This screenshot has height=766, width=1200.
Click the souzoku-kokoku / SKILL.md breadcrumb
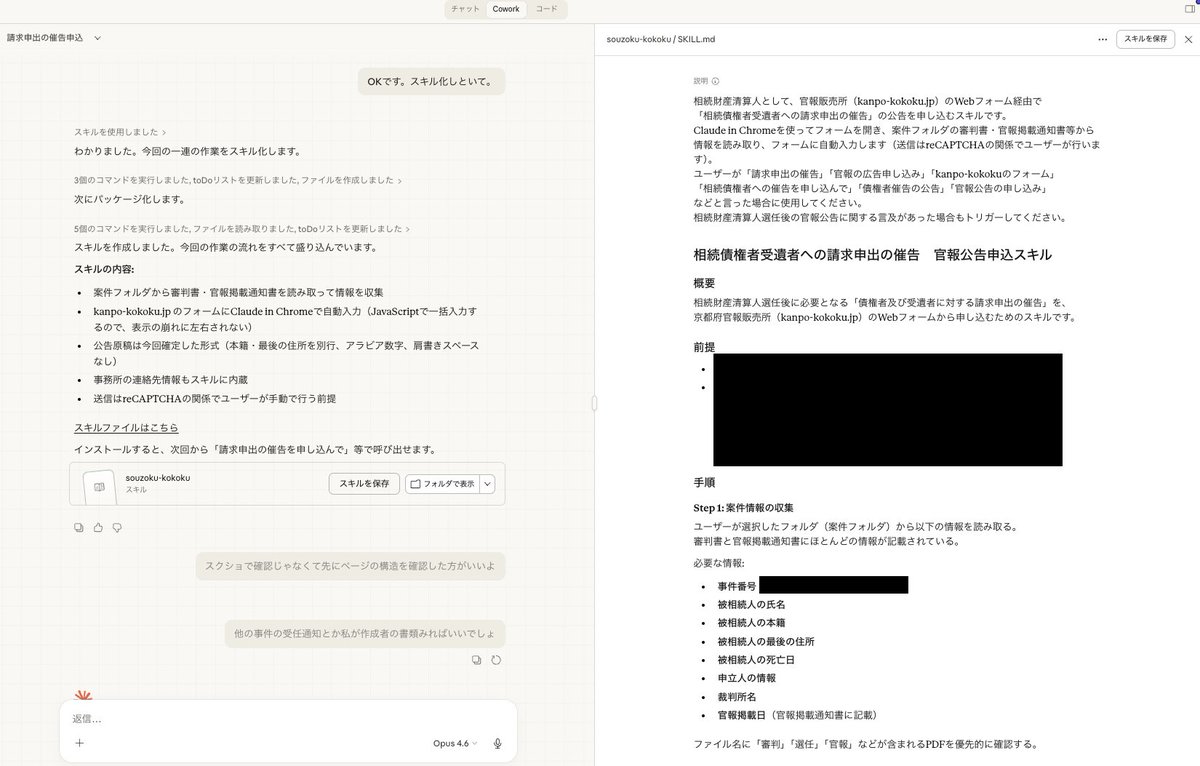(660, 39)
